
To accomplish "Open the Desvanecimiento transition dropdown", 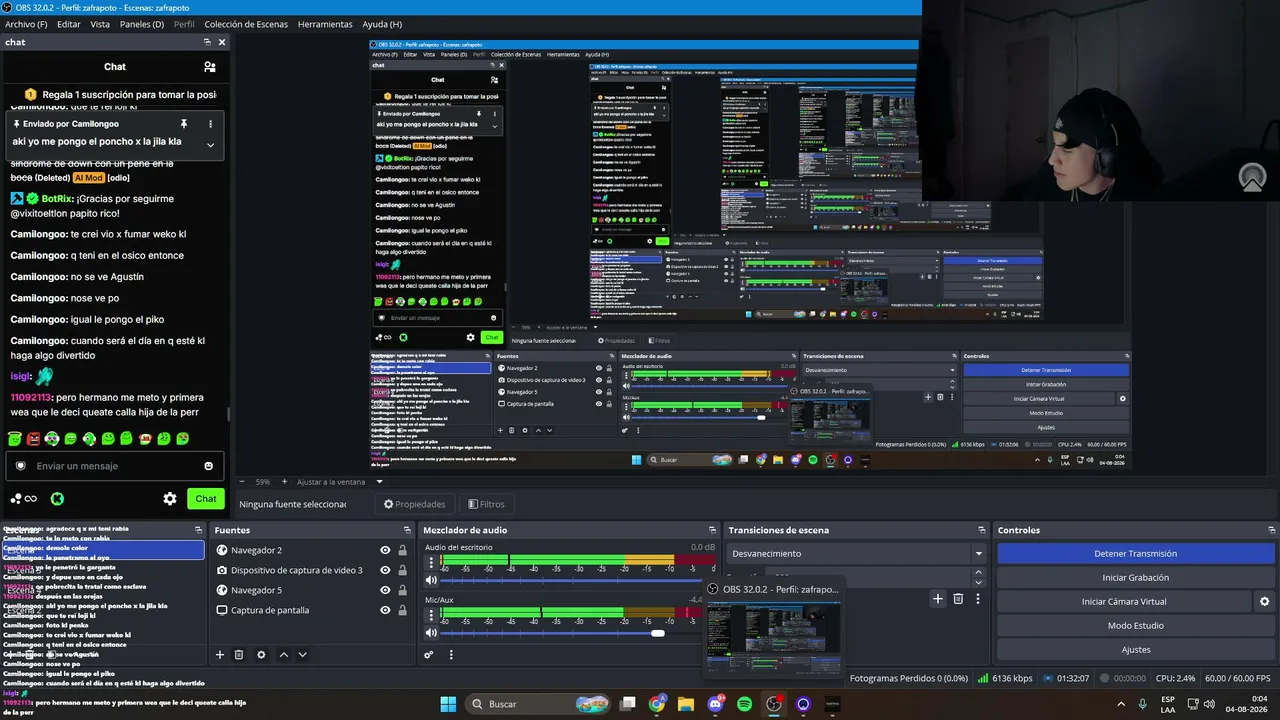I will pyautogui.click(x=856, y=553).
